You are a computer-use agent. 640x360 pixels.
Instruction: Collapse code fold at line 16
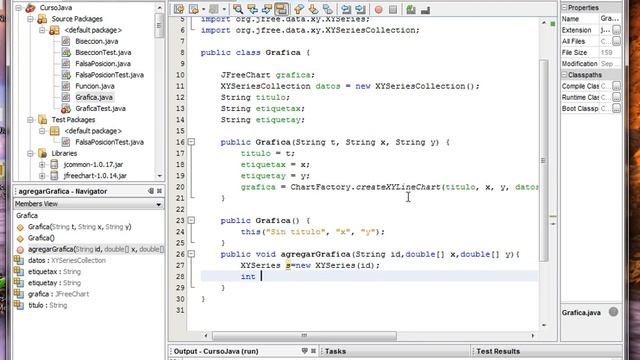click(x=191, y=142)
